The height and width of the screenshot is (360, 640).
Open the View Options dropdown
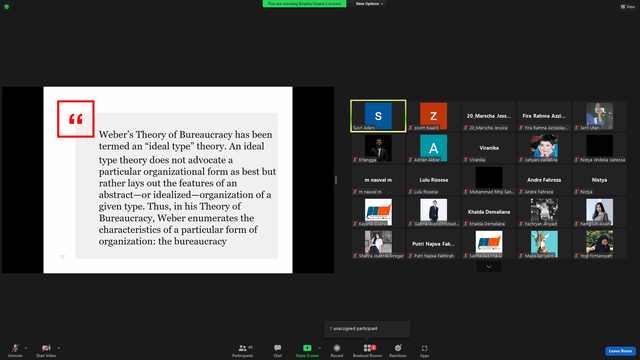369,4
